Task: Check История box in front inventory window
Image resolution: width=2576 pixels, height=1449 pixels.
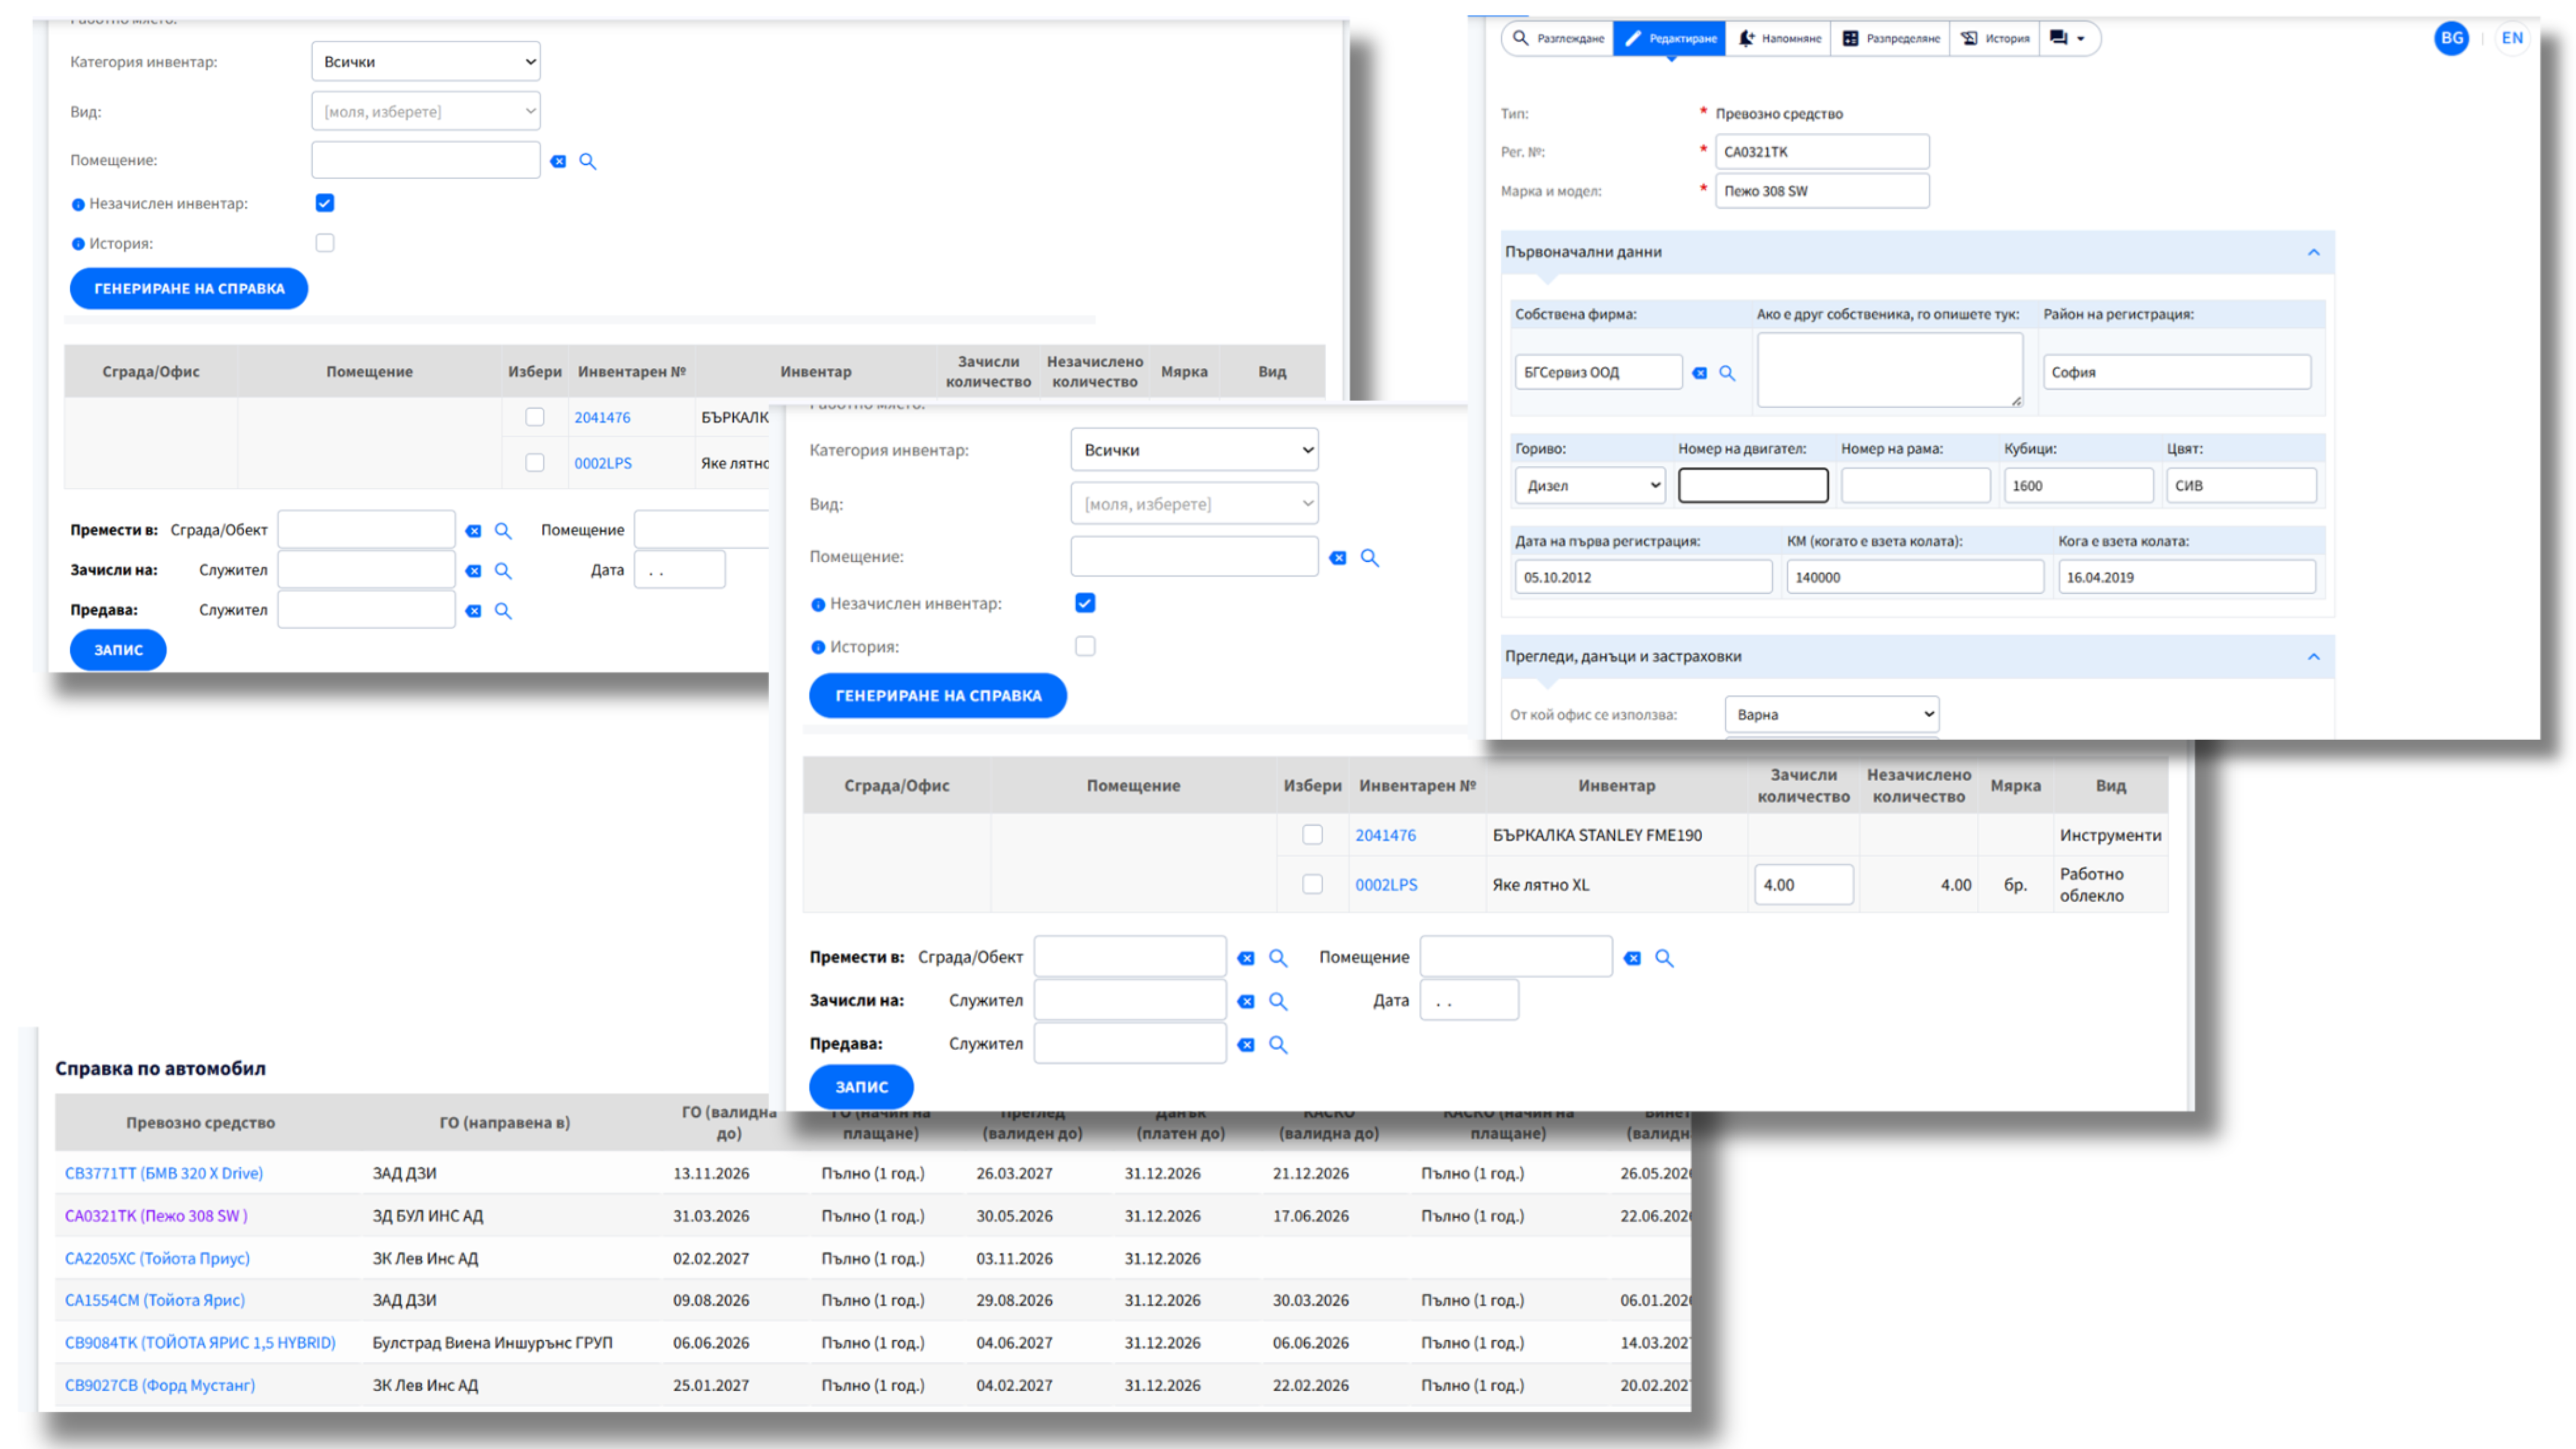Action: click(x=1085, y=646)
